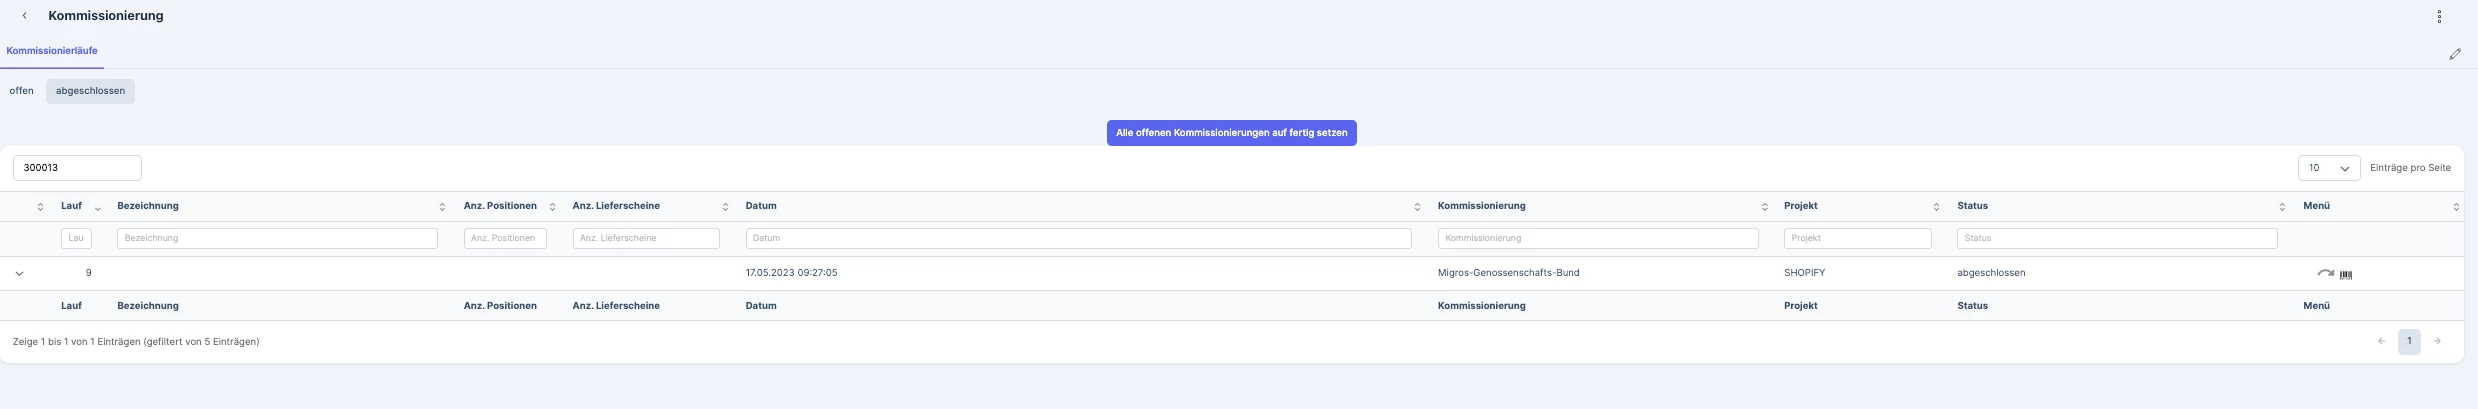The image size is (2478, 409).
Task: Select page 1 button
Action: coord(2409,341)
